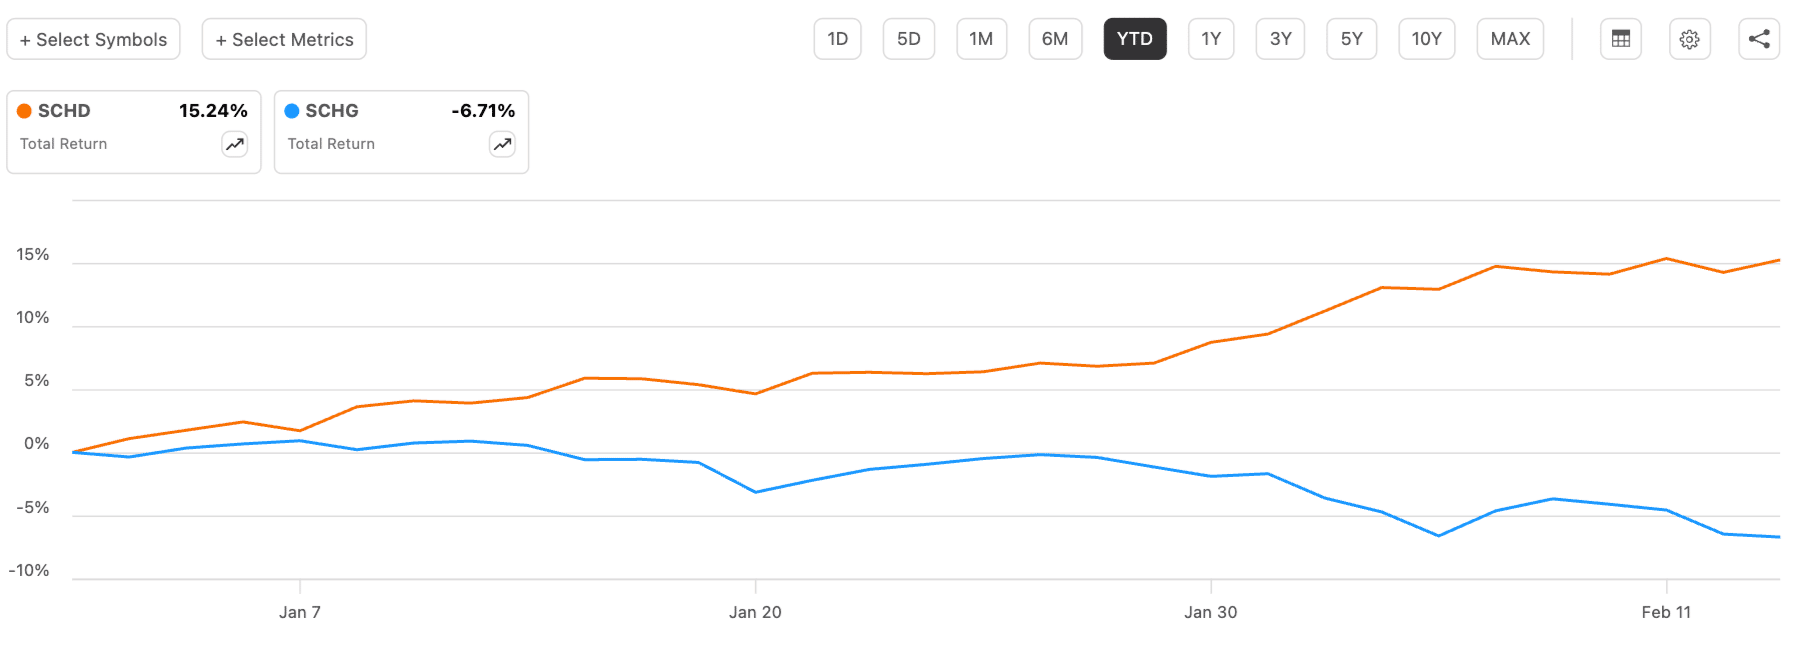This screenshot has width=1812, height=651.
Task: Open the table view icon
Action: click(x=1620, y=39)
